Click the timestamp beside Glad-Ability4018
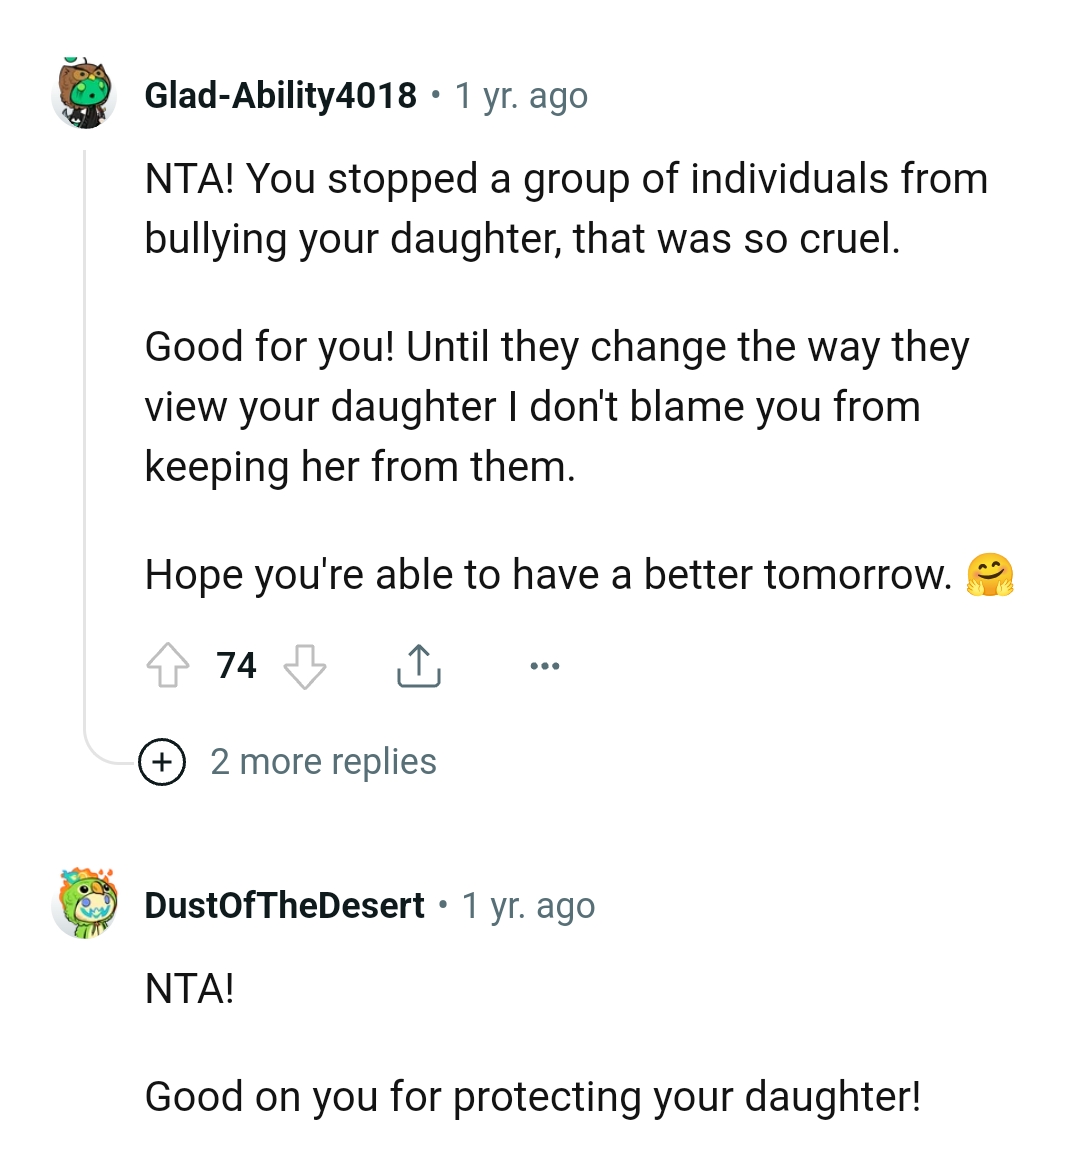 tap(521, 96)
